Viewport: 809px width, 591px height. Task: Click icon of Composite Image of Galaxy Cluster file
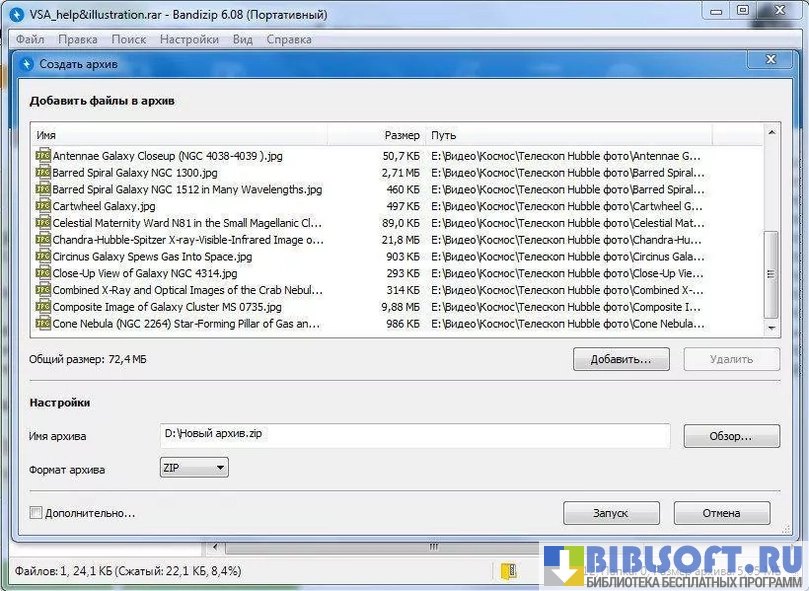tap(43, 307)
